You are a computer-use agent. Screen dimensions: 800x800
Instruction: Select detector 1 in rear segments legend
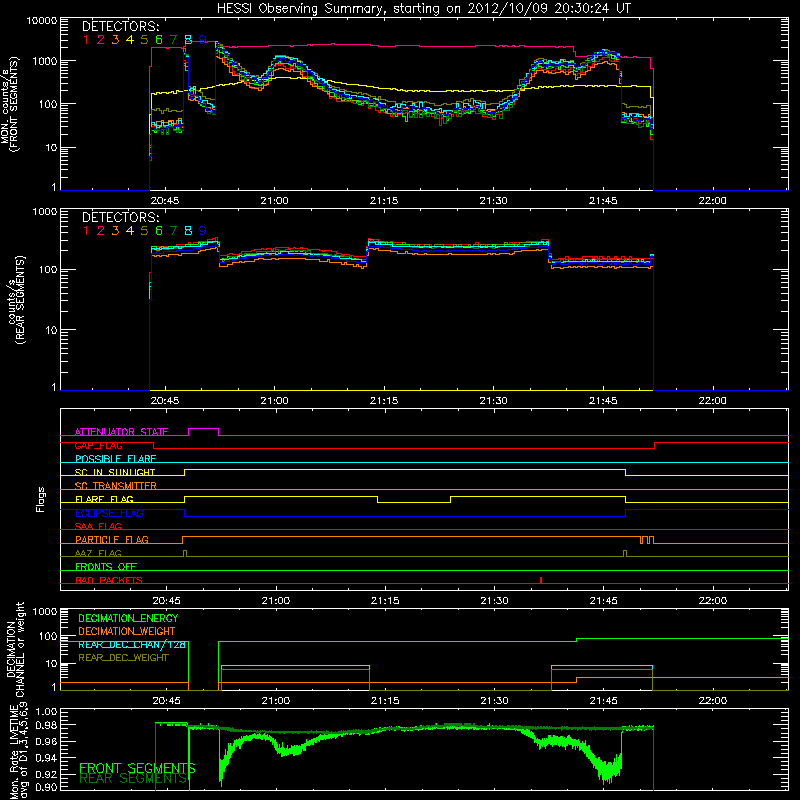[x=86, y=231]
